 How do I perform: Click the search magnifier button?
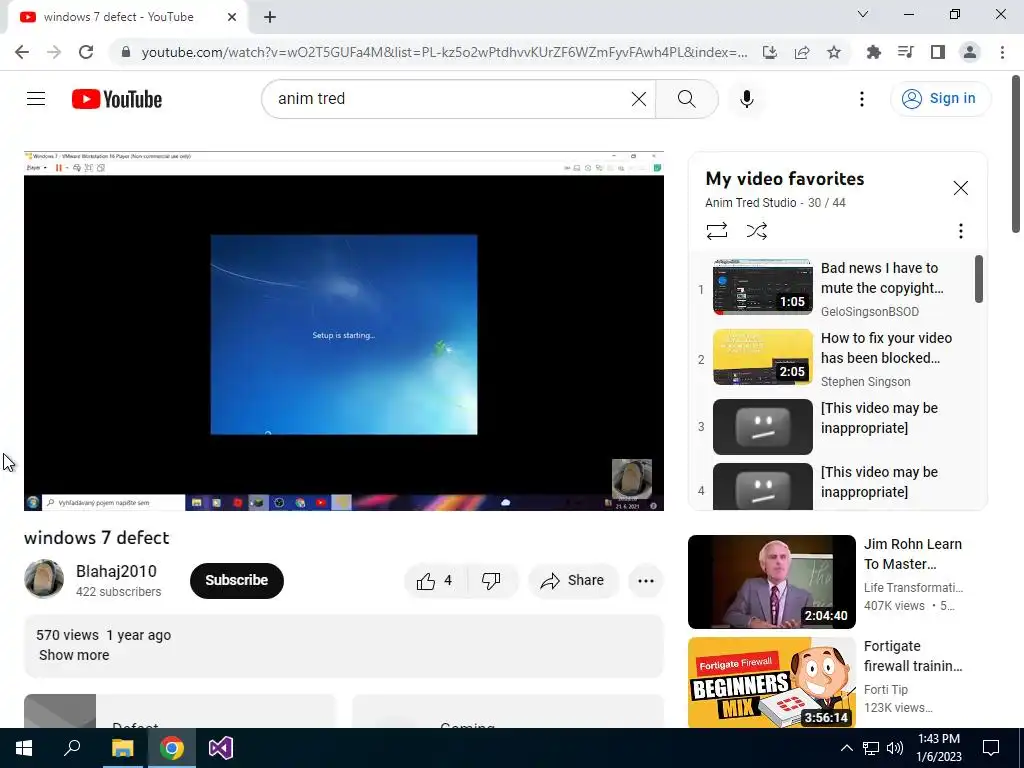[x=686, y=99]
